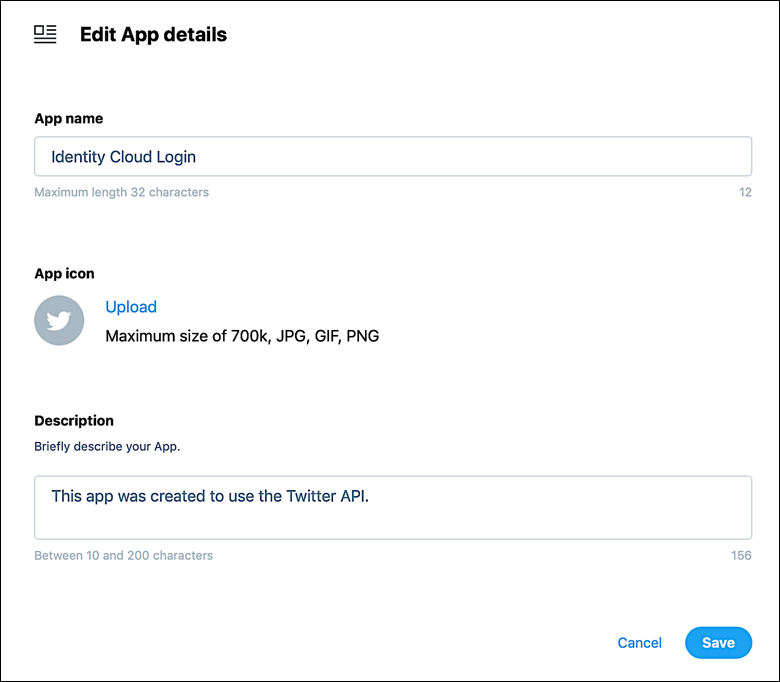Click the 'Briefly describe your App.' helper text
This screenshot has height=682, width=780.
107,446
